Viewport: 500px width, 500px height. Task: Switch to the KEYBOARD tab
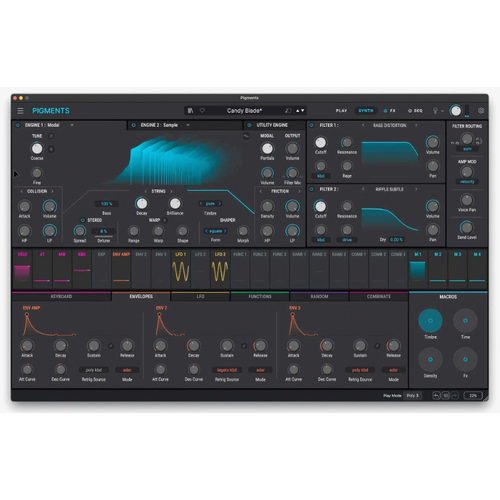(x=61, y=296)
